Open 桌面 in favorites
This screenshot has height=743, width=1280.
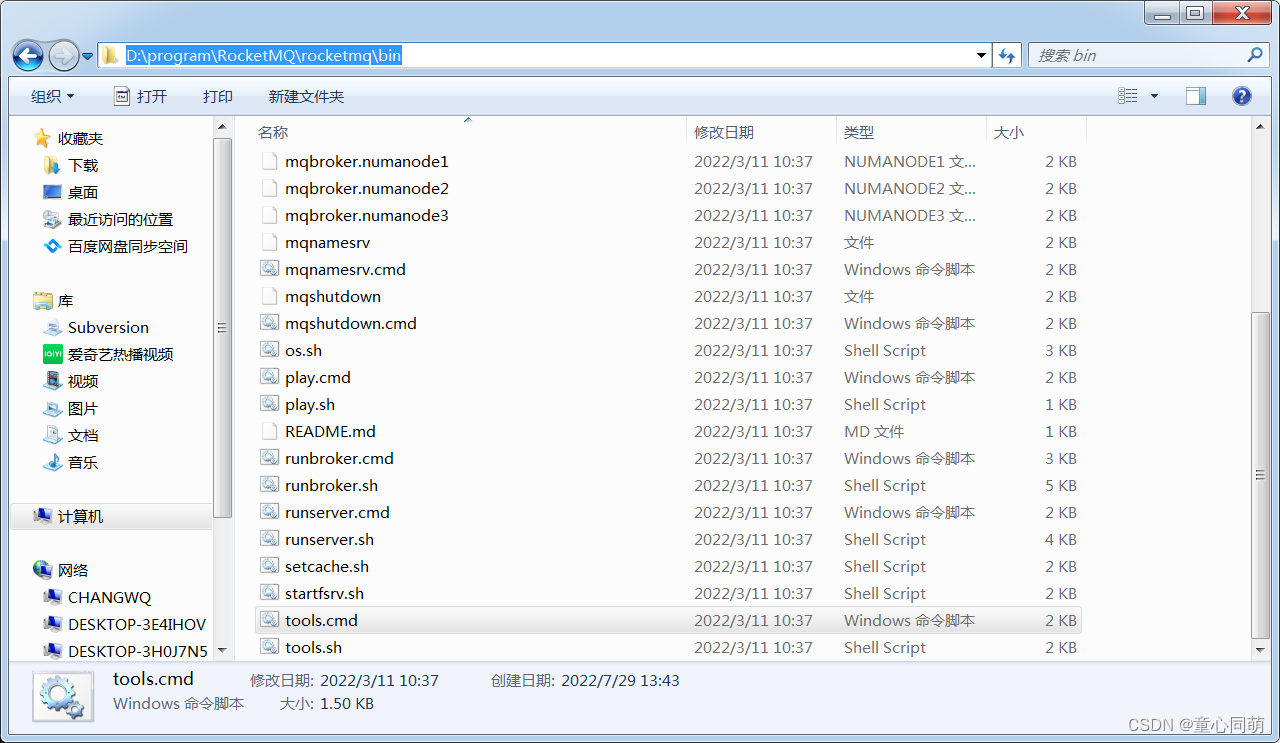click(x=83, y=192)
